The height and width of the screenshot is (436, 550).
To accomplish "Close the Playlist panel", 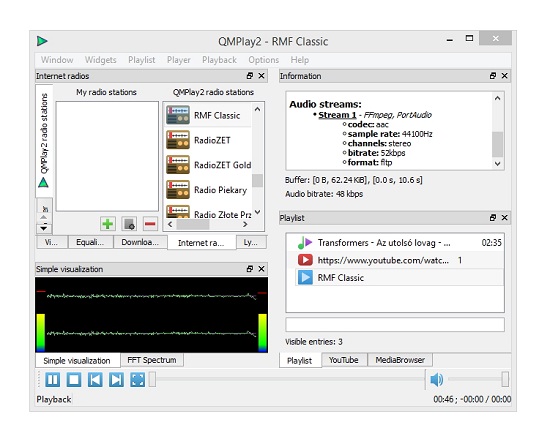I will point(504,218).
